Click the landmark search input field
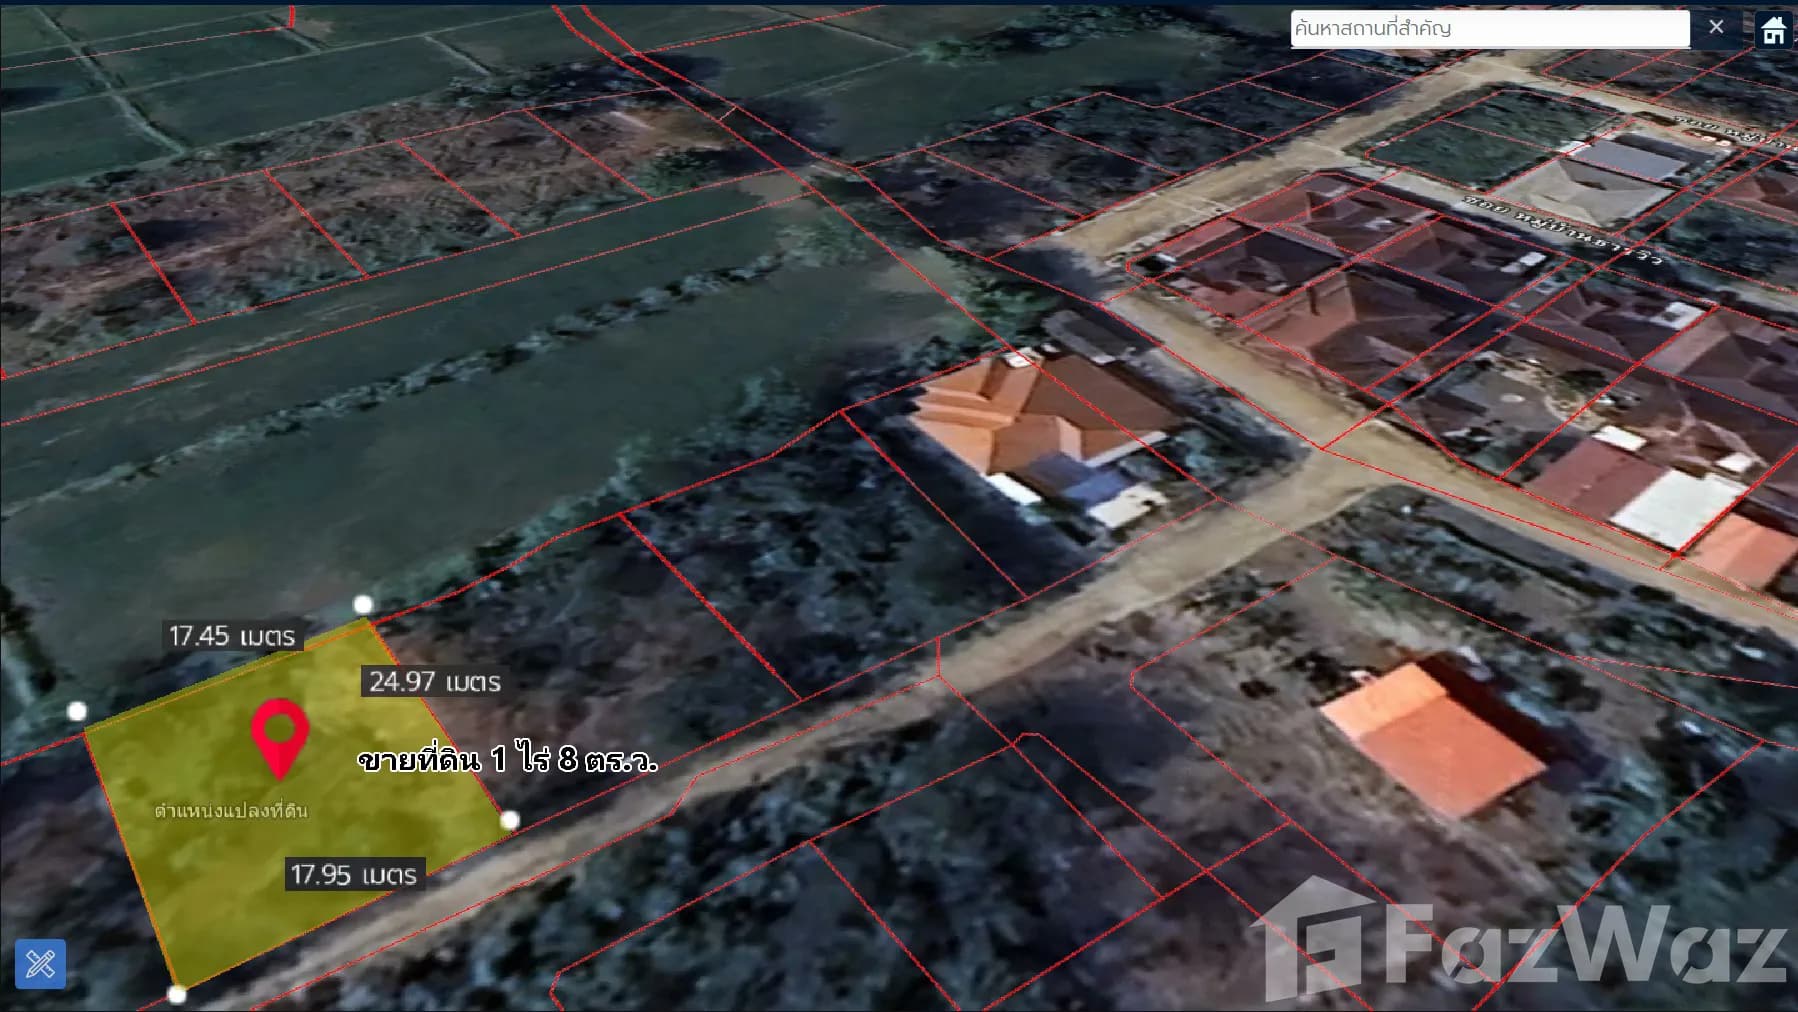The image size is (1798, 1012). (x=1488, y=28)
